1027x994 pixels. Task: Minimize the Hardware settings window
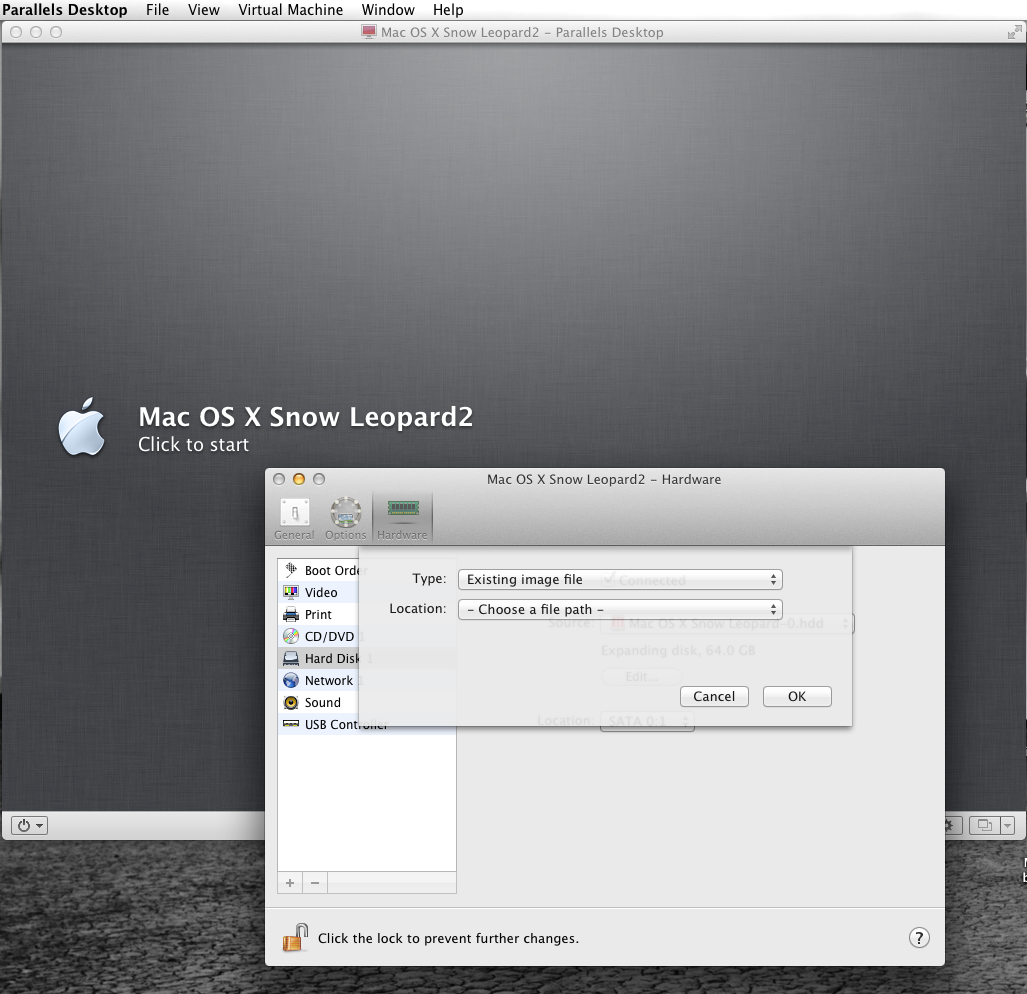[299, 479]
